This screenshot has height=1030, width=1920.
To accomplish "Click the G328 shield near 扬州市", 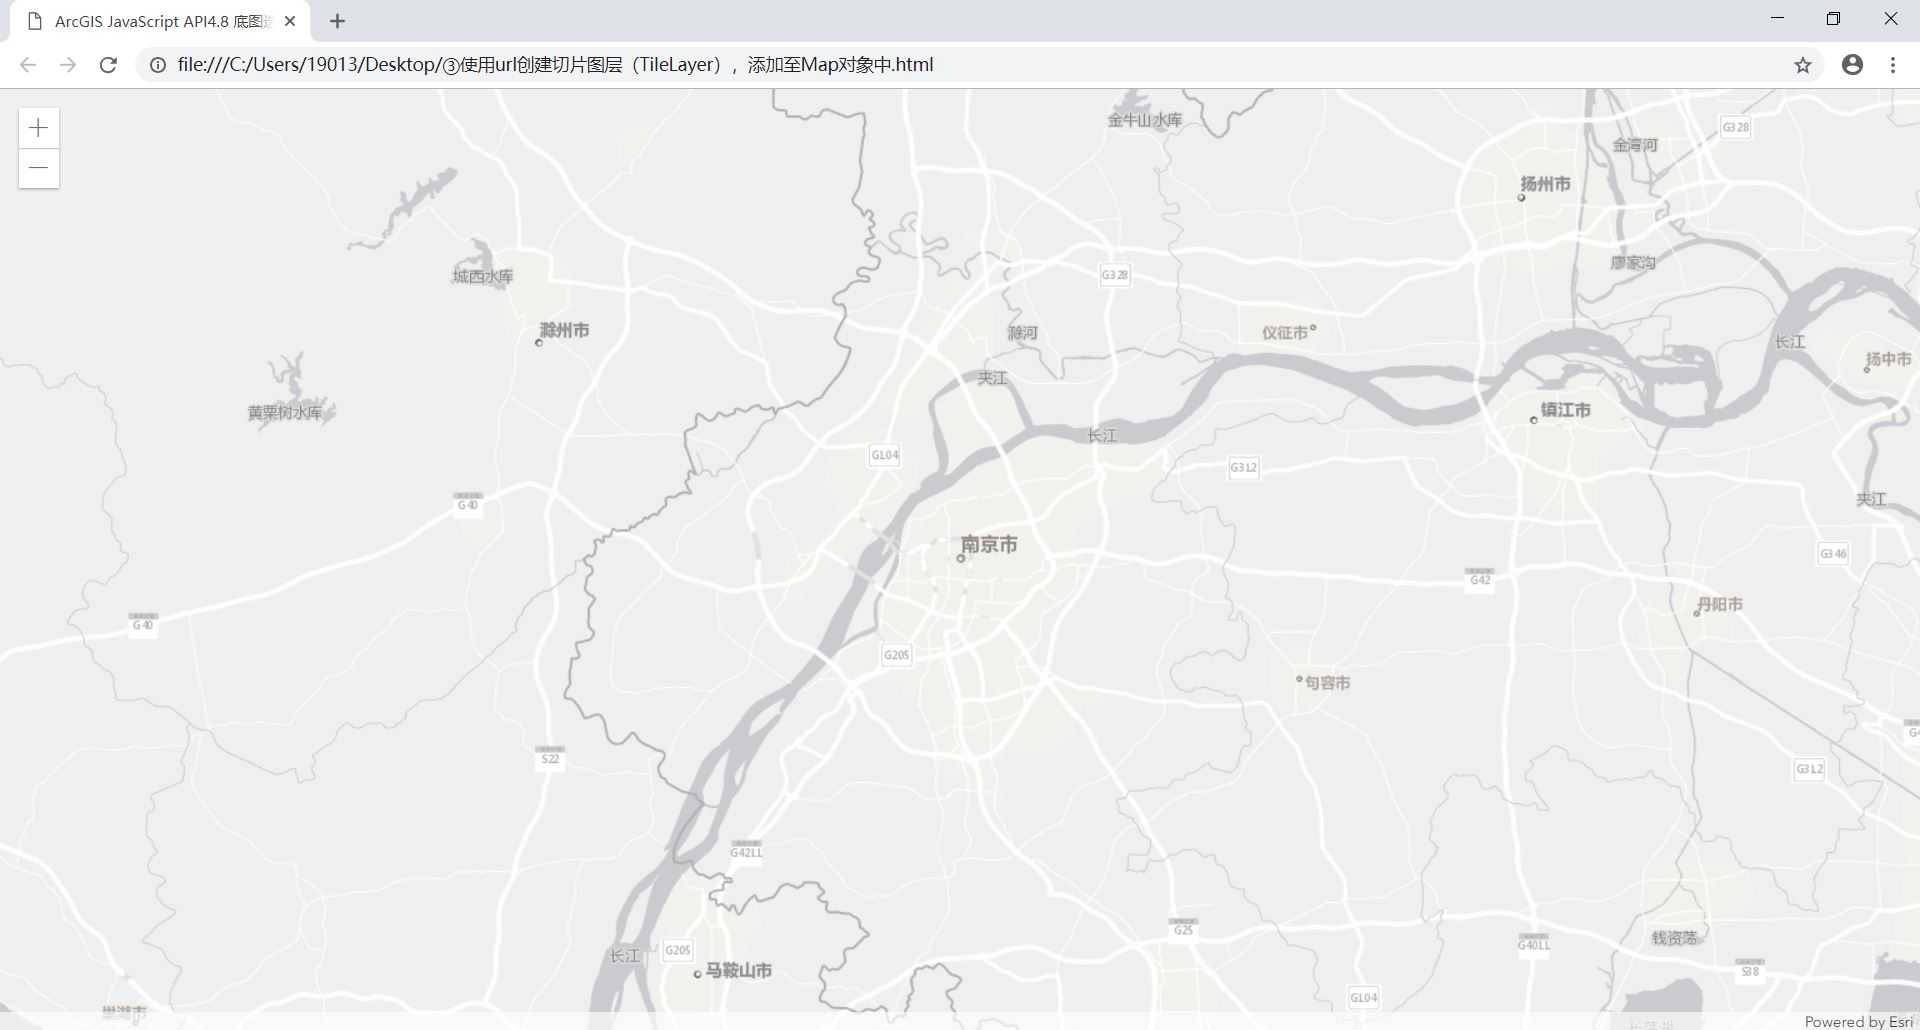I will 1736,127.
